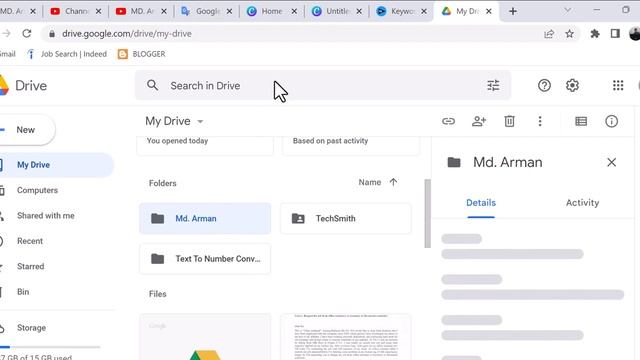The image size is (640, 360).
Task: Open Job Search | Indeed bookmark
Action: tap(67, 54)
